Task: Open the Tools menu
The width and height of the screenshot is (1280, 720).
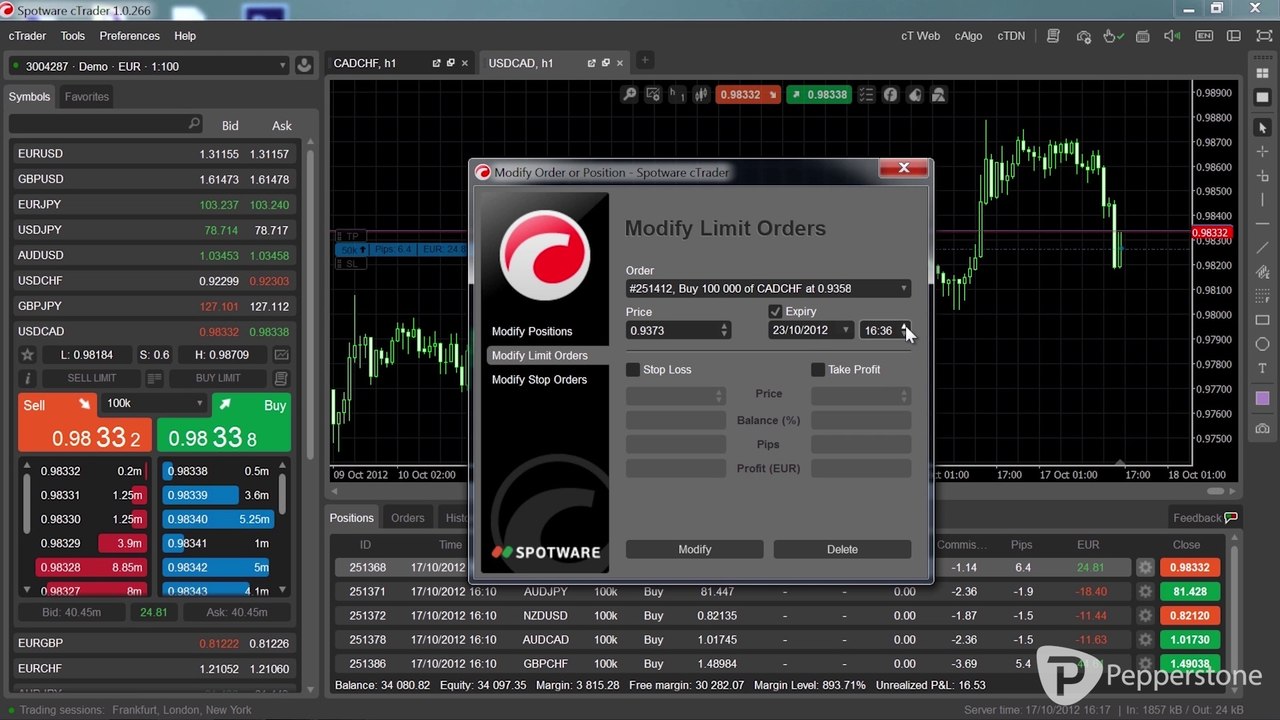Action: pos(73,36)
